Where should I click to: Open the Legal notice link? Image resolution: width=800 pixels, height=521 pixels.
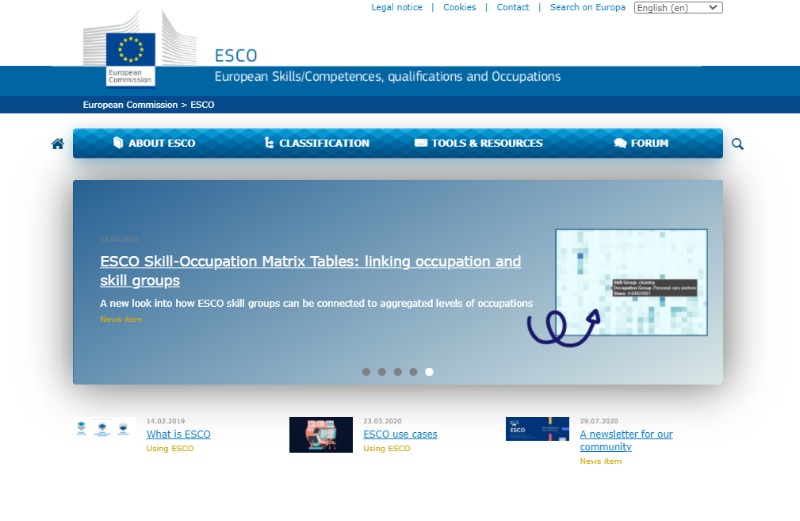click(397, 8)
